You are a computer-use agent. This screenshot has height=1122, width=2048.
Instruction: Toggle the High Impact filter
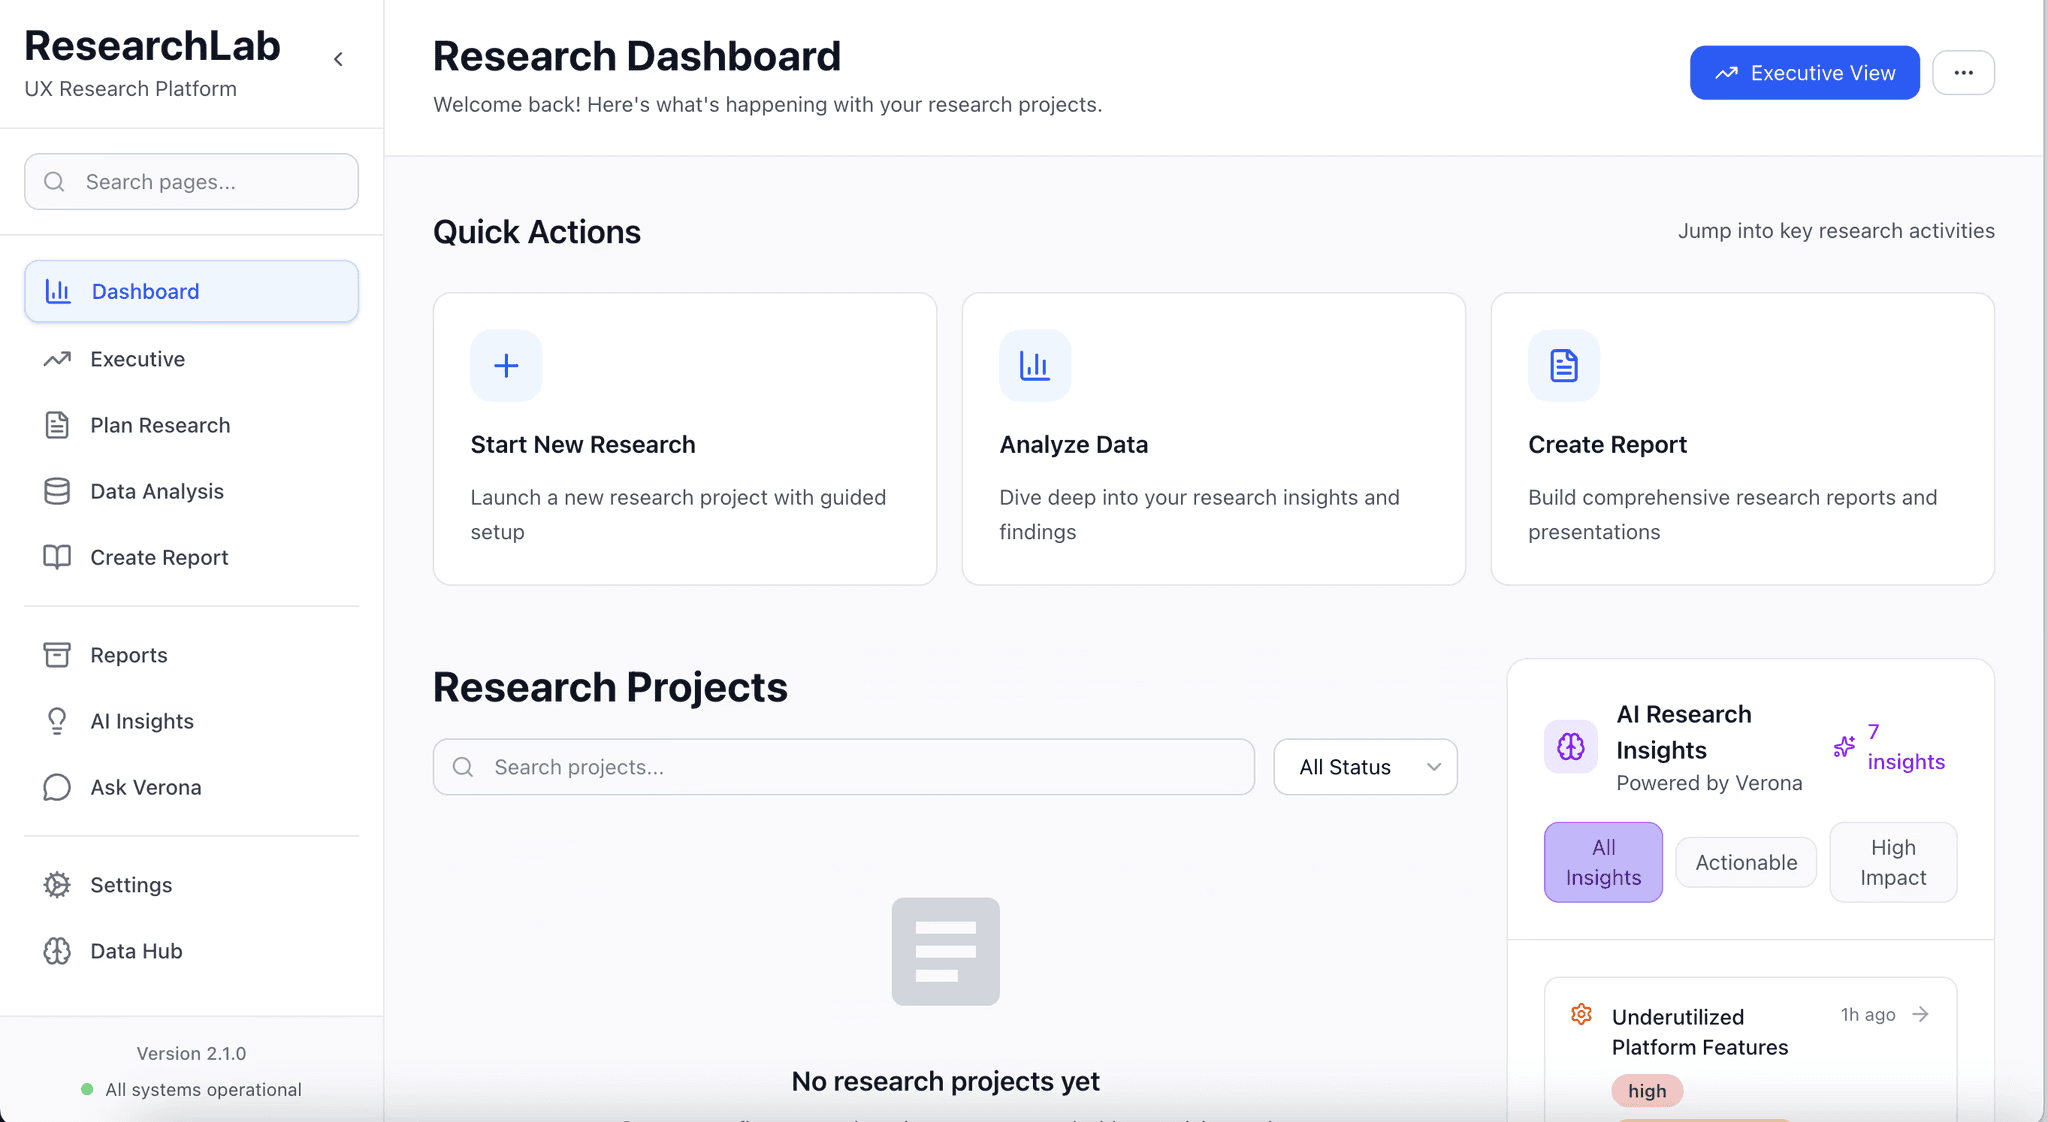click(1892, 861)
